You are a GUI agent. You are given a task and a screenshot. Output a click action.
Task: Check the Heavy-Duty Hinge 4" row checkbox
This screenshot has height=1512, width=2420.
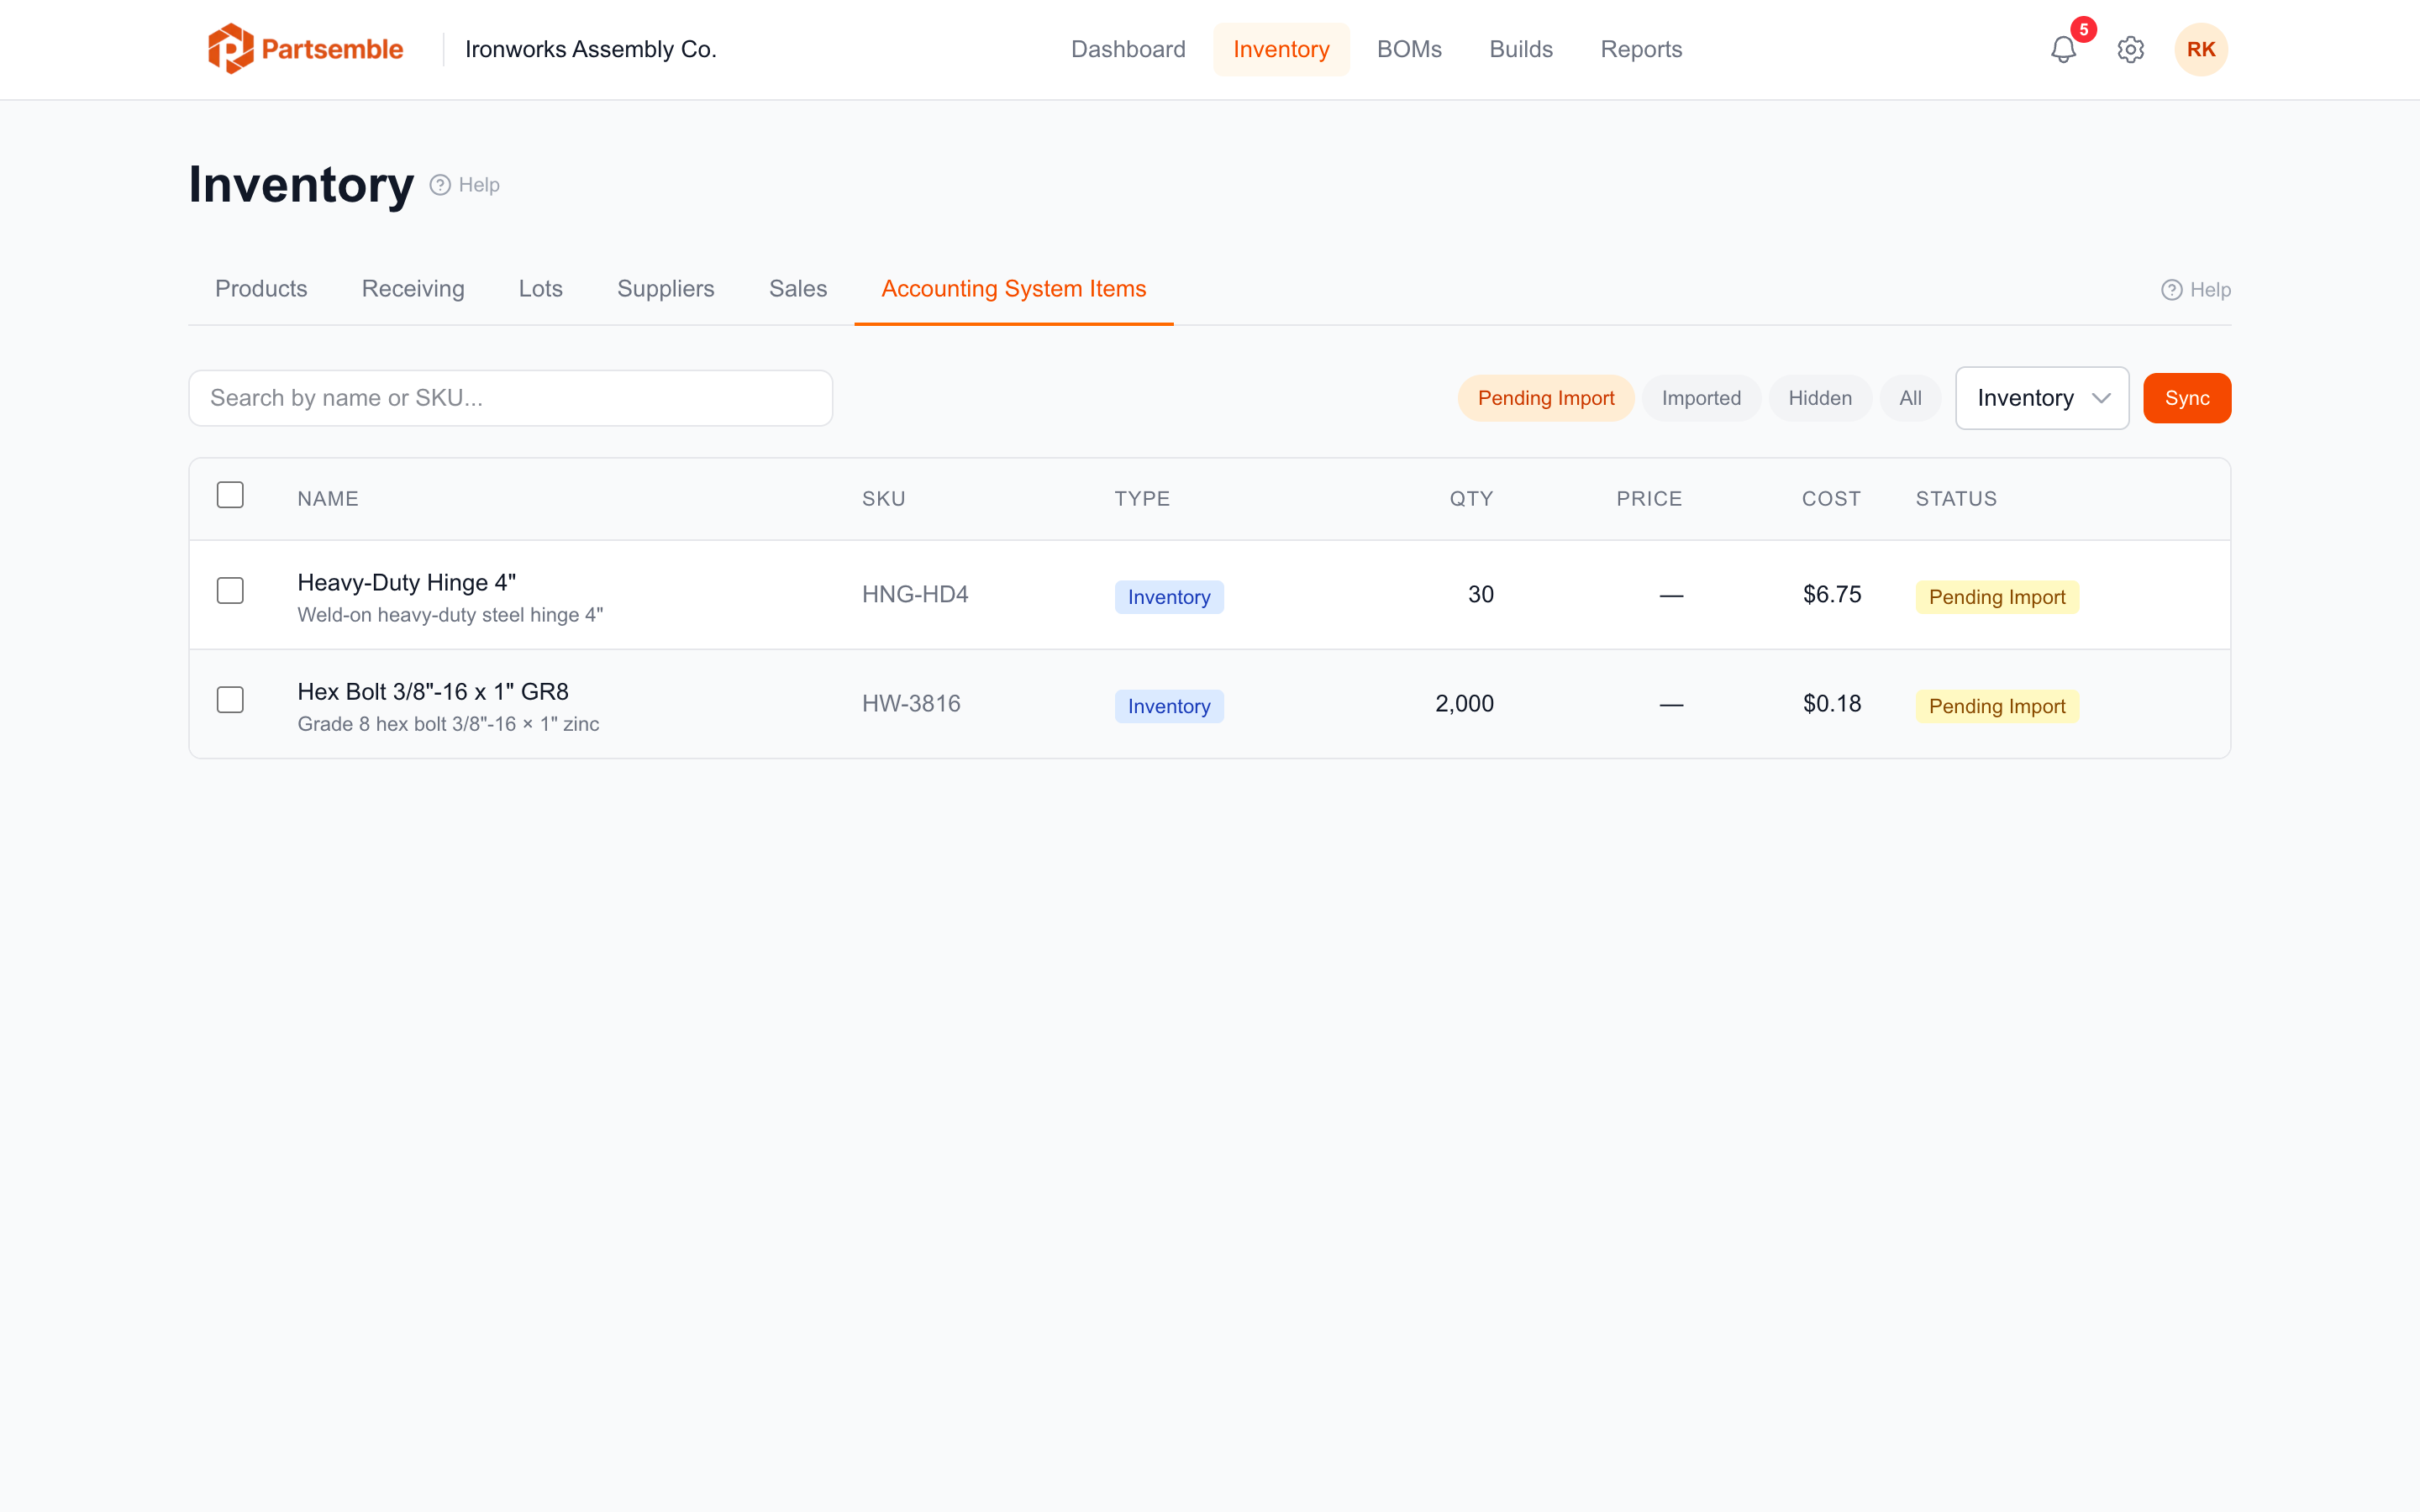[x=230, y=591]
